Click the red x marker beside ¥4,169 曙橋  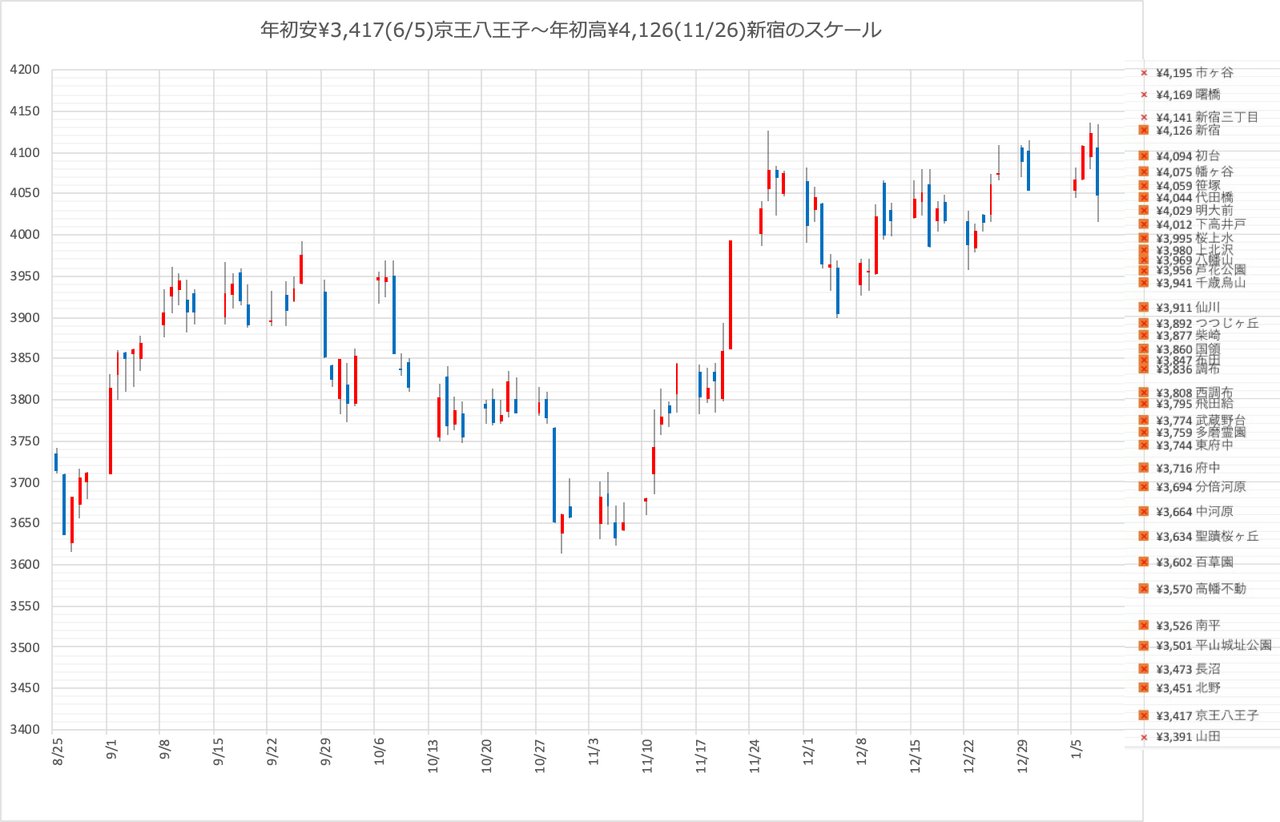(x=1144, y=95)
